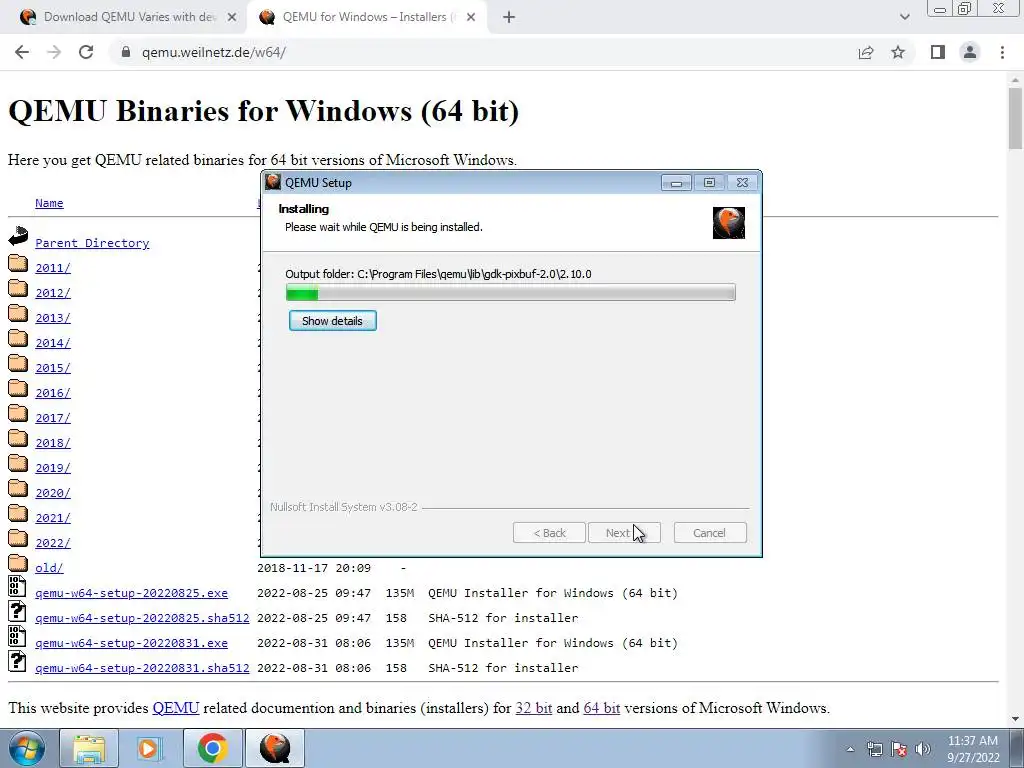Bookmark this page with the star icon
1024x768 pixels.
[x=898, y=52]
